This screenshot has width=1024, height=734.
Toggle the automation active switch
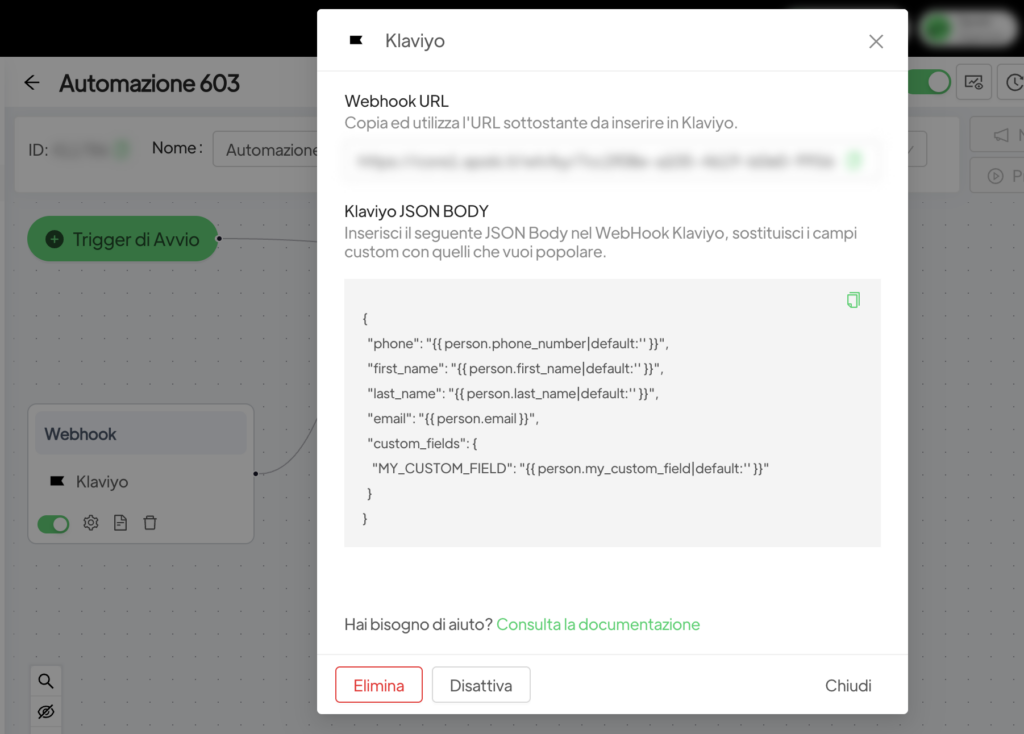pos(929,83)
